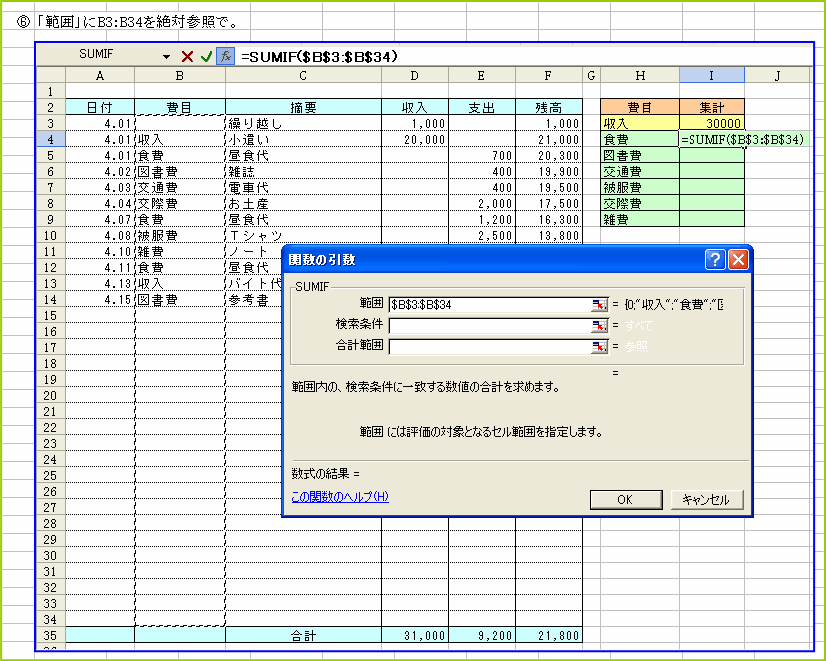Click the 検索条件 range selector icon
Image resolution: width=826 pixels, height=661 pixels.
click(599, 325)
